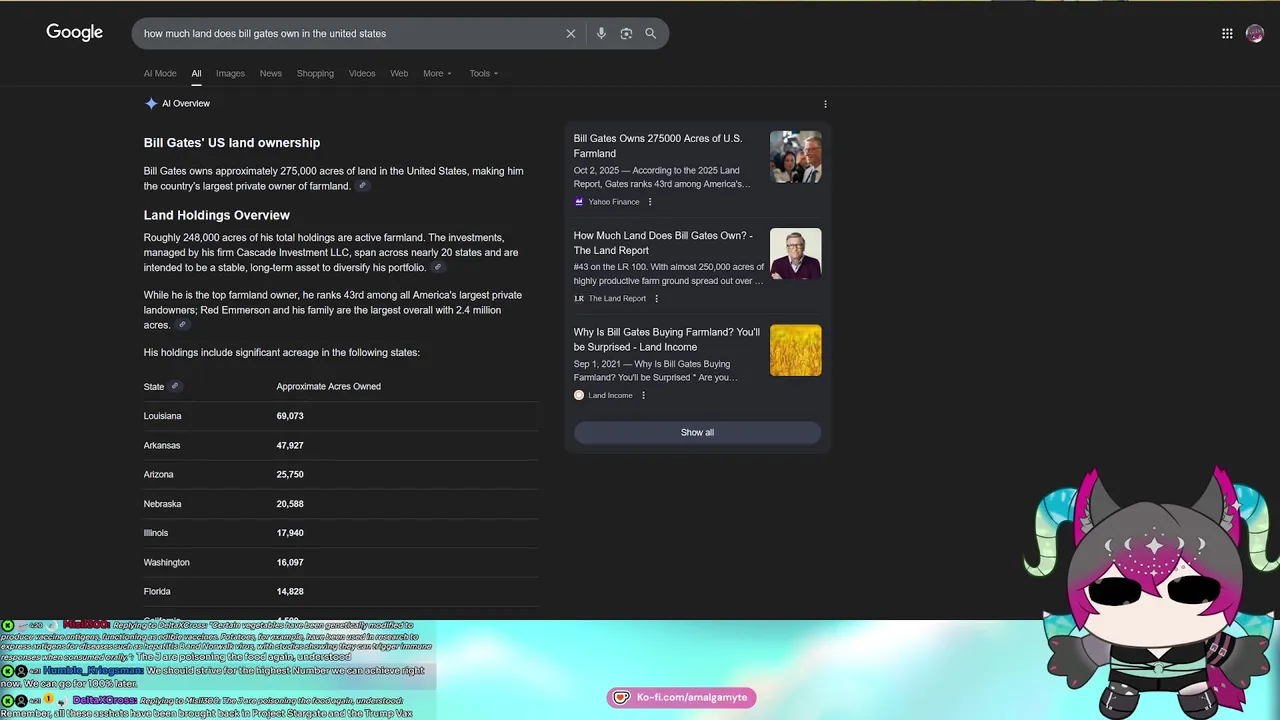This screenshot has width=1280, height=720.
Task: Click the 69,073 acres value
Action: 290,416
